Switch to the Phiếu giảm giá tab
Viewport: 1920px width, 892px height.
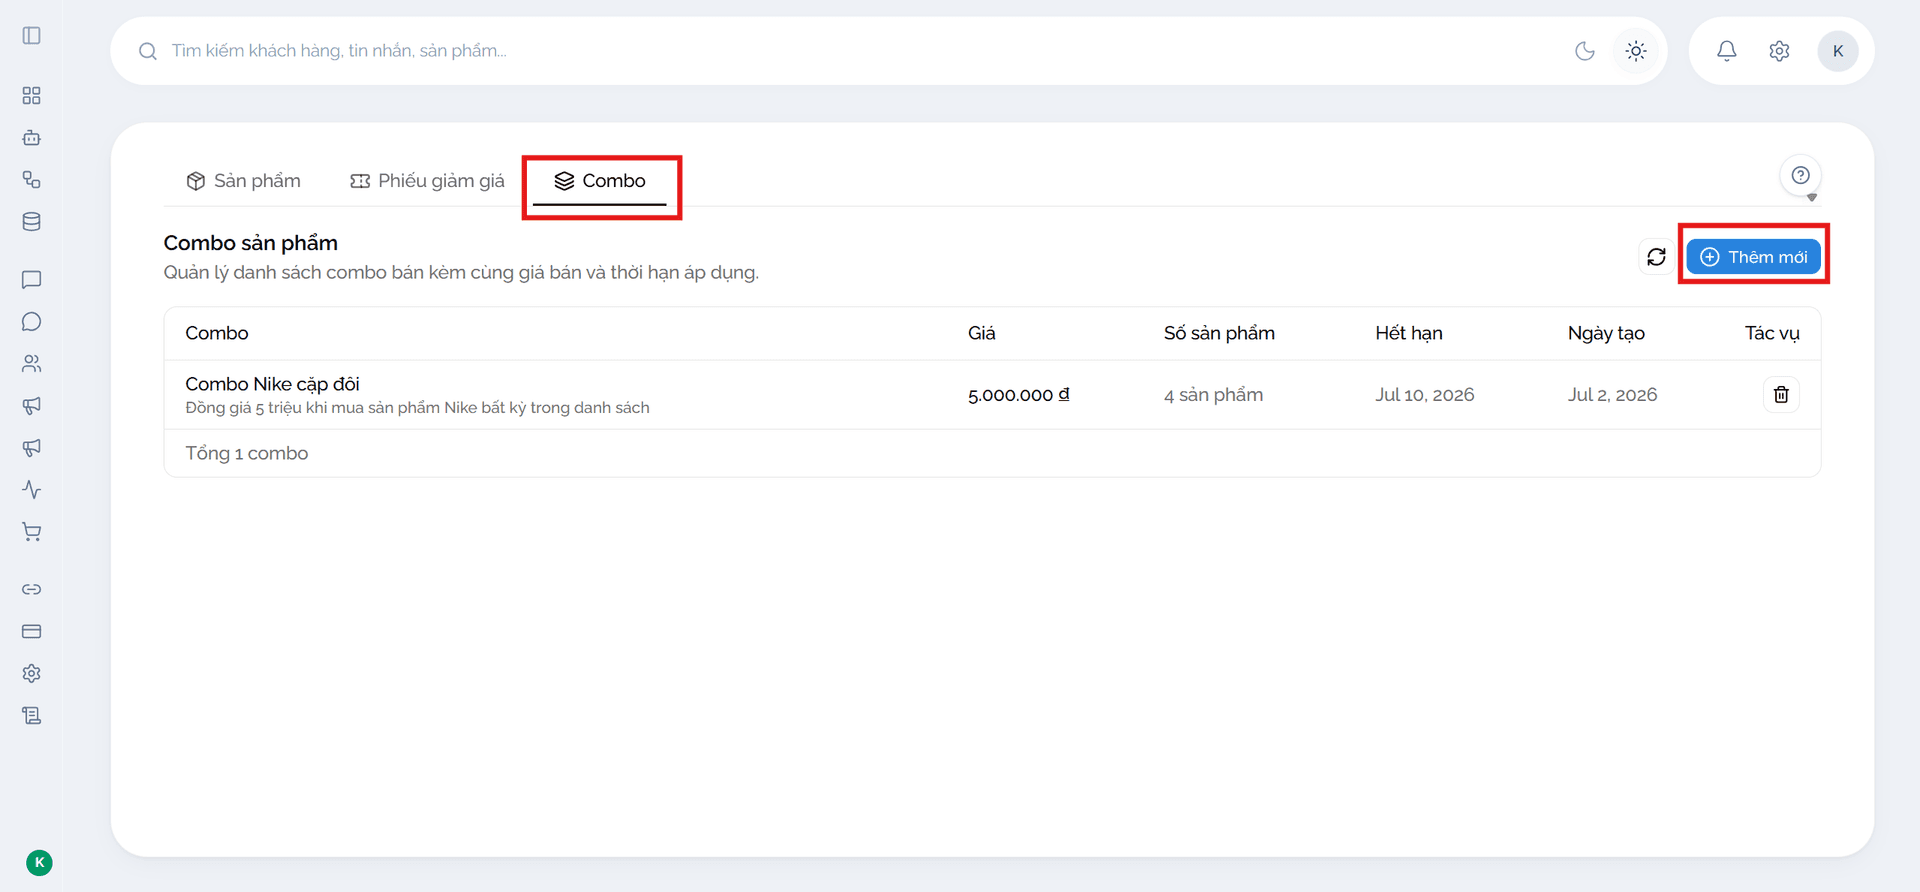tap(427, 181)
